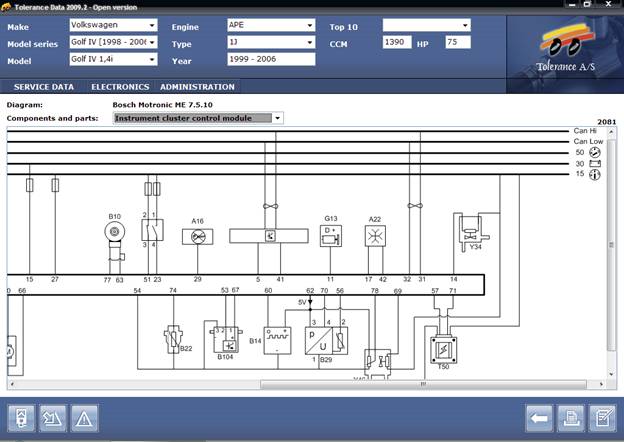
Task: Click the terminal 50 starter symbol
Action: coord(595,152)
